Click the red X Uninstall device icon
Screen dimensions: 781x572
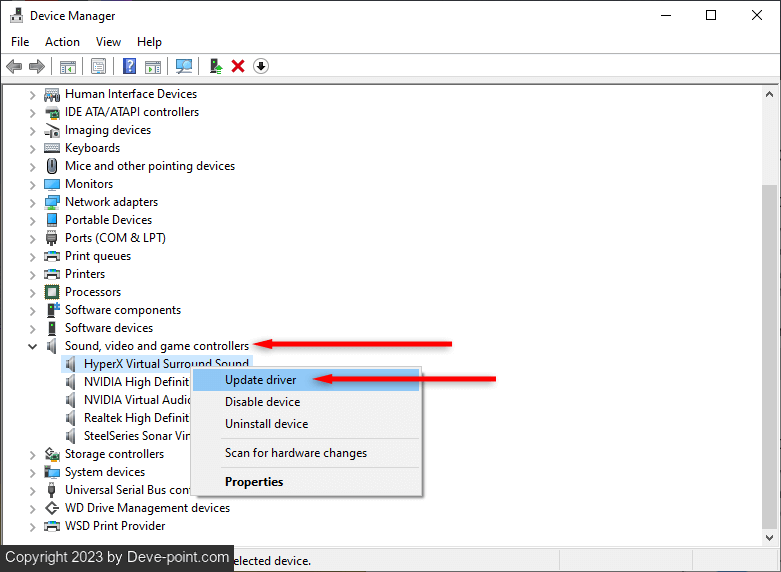[x=238, y=66]
